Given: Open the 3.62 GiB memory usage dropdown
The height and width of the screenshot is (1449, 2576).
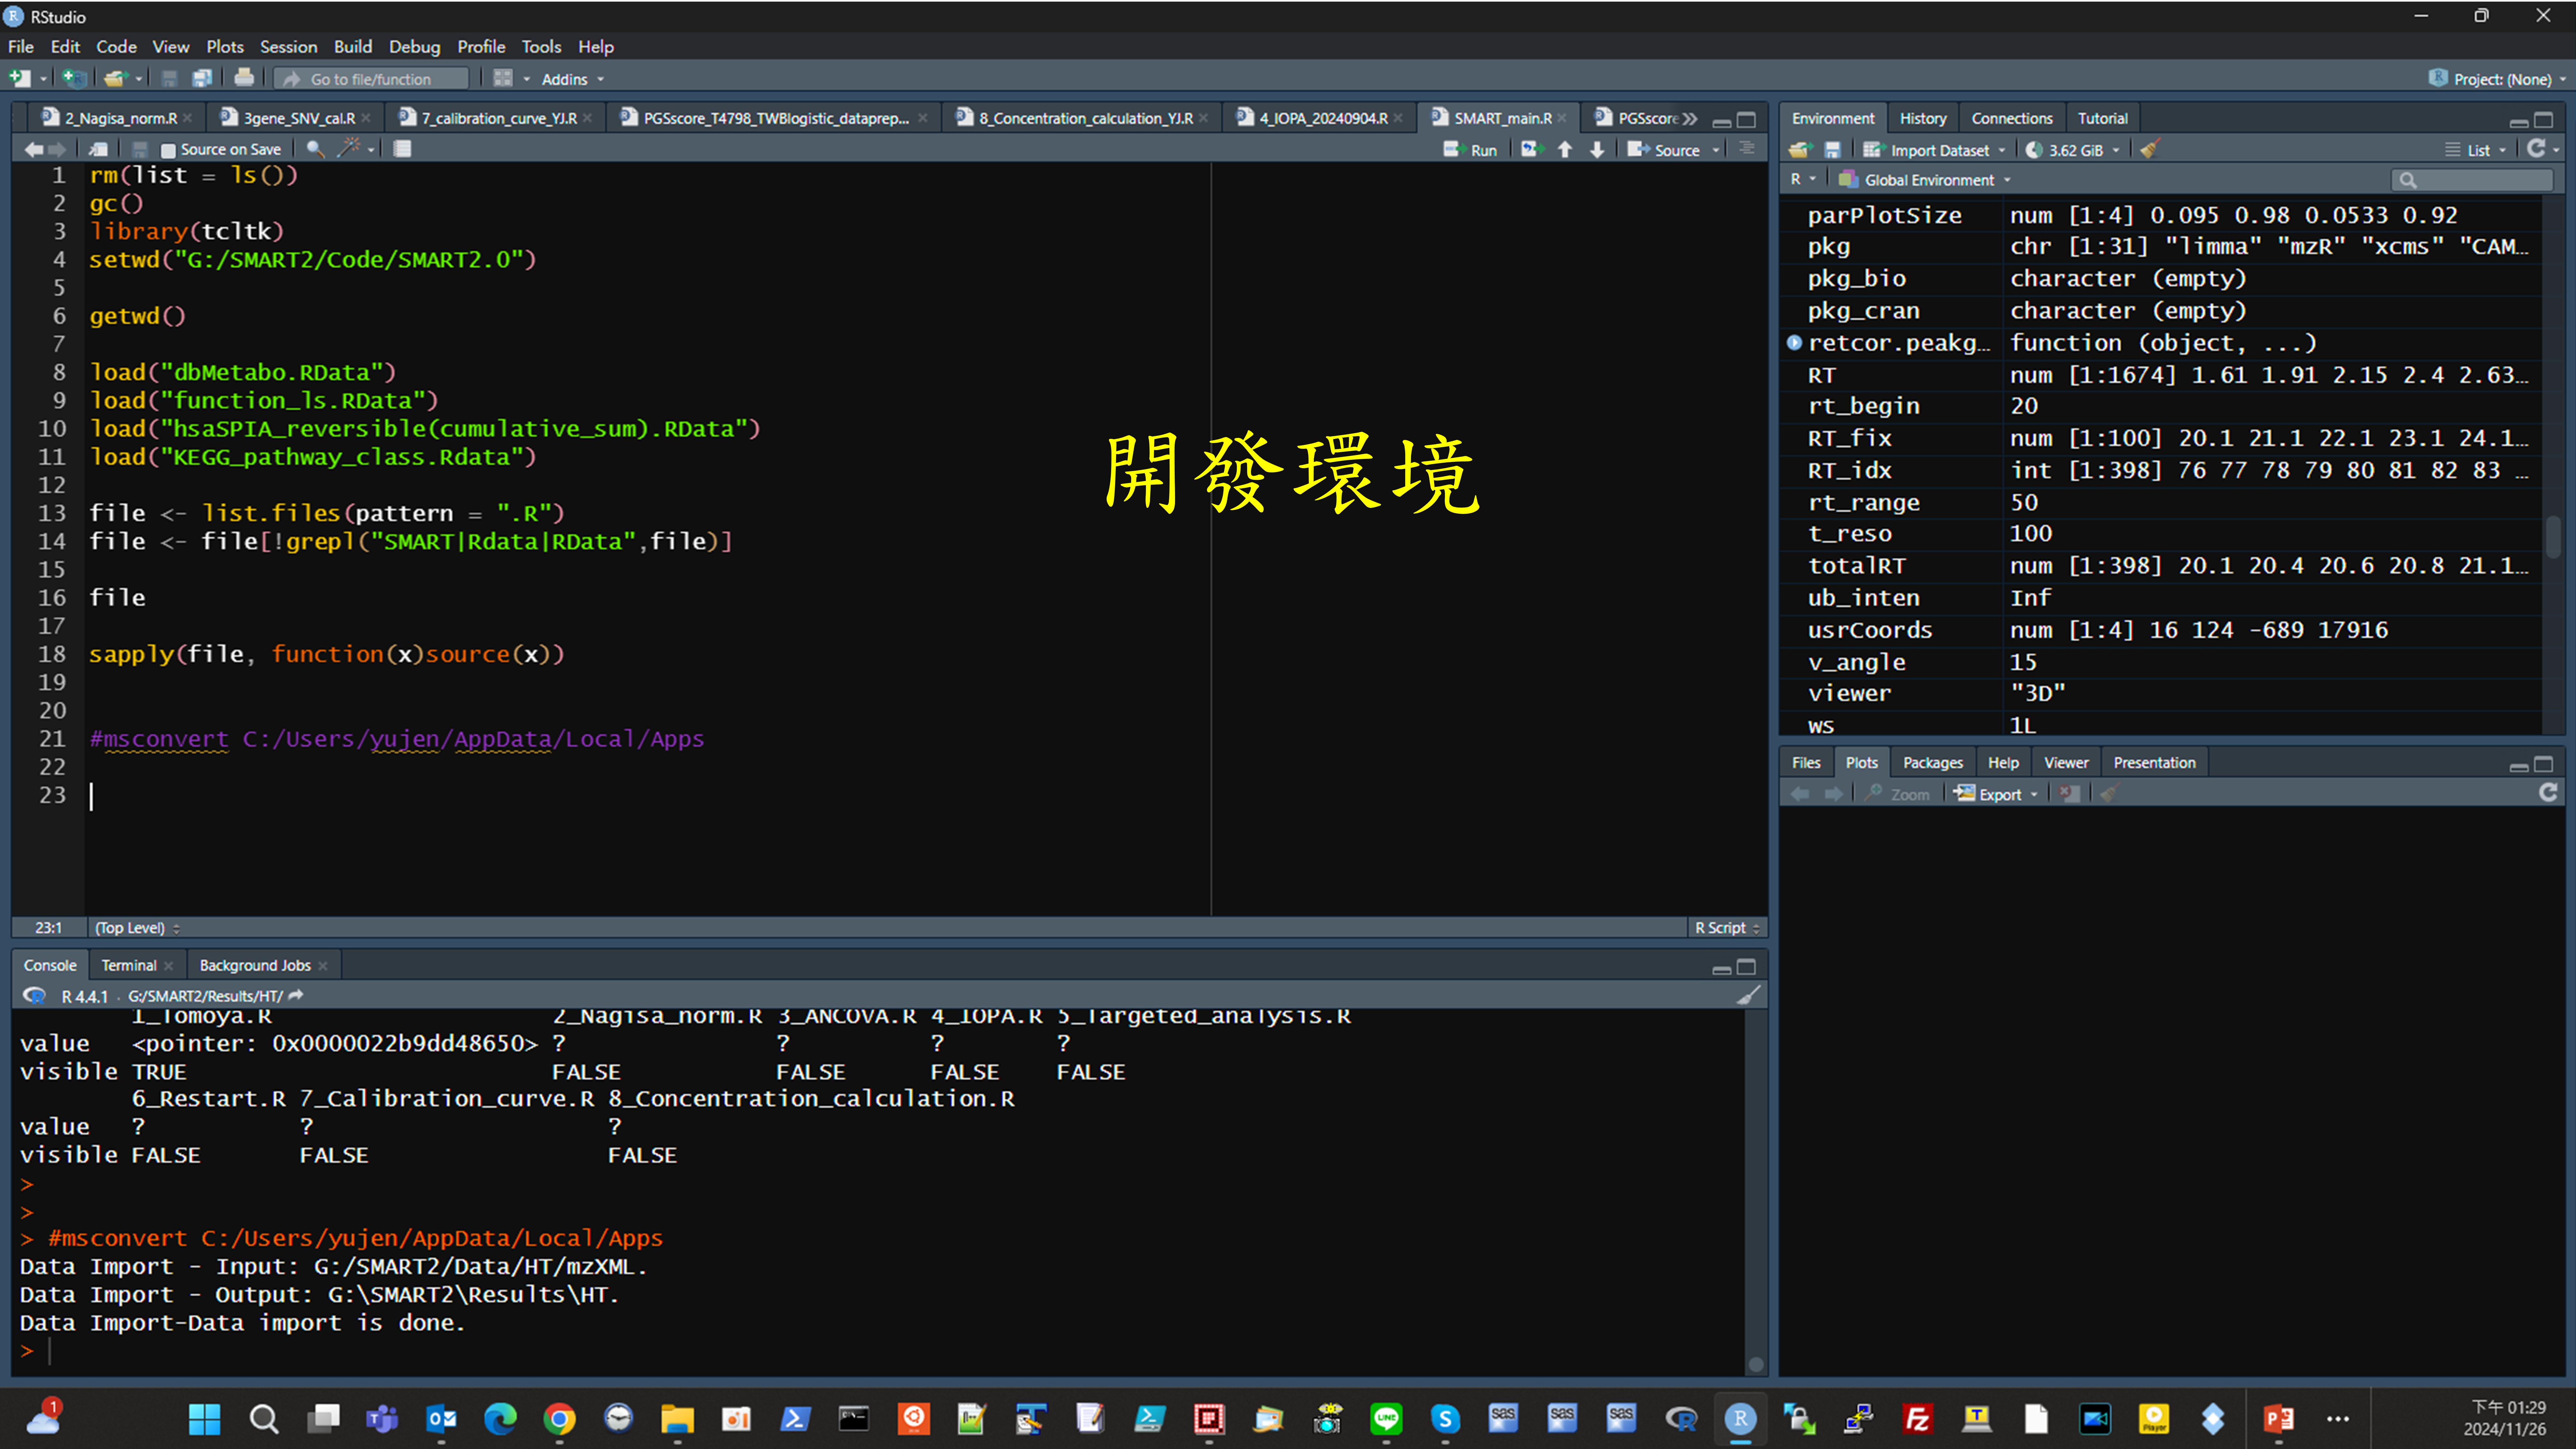Looking at the screenshot, I should click(x=2073, y=150).
